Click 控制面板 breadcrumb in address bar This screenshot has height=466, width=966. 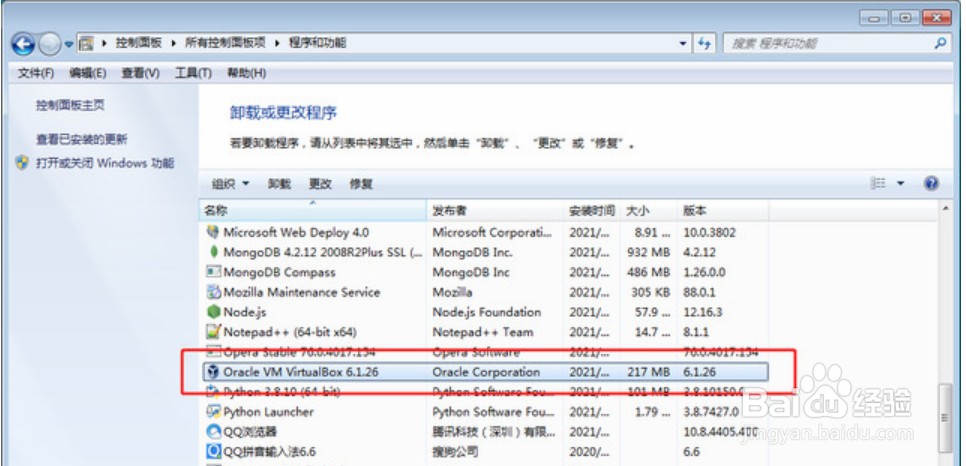click(x=139, y=43)
